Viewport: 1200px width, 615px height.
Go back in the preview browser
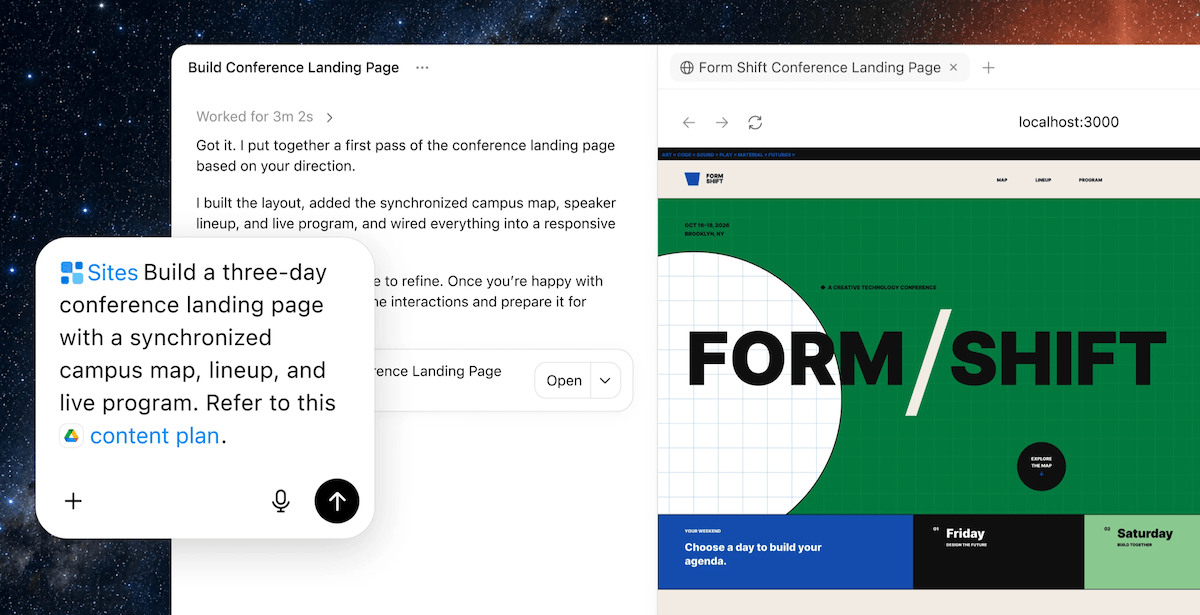[x=689, y=122]
